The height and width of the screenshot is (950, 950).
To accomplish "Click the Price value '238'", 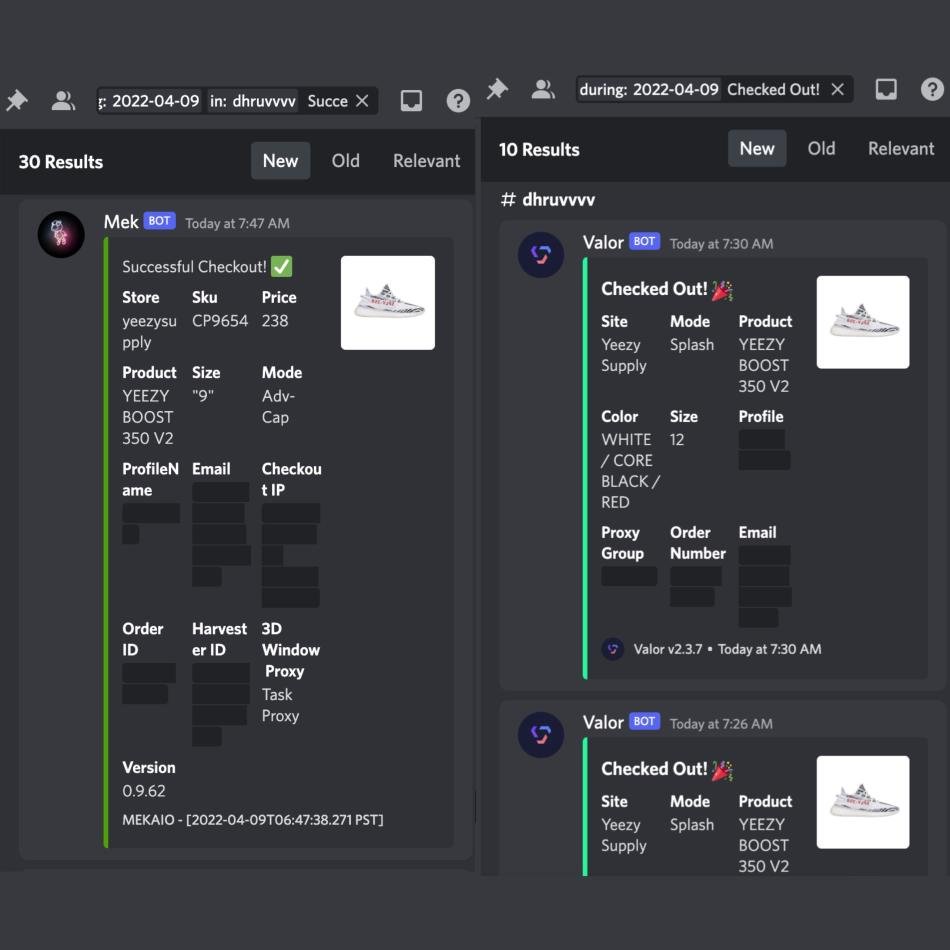I will [x=275, y=321].
